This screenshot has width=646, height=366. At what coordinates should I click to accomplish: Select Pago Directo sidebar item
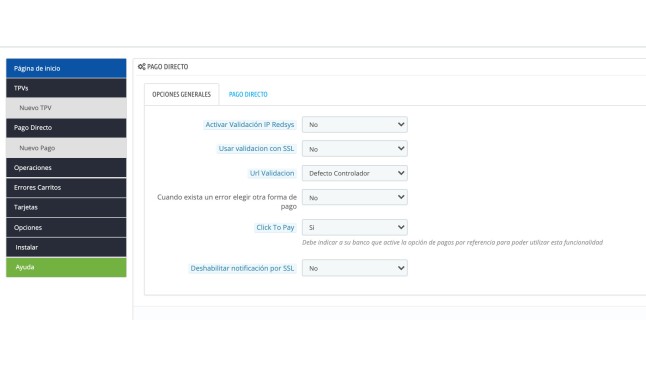[66, 128]
